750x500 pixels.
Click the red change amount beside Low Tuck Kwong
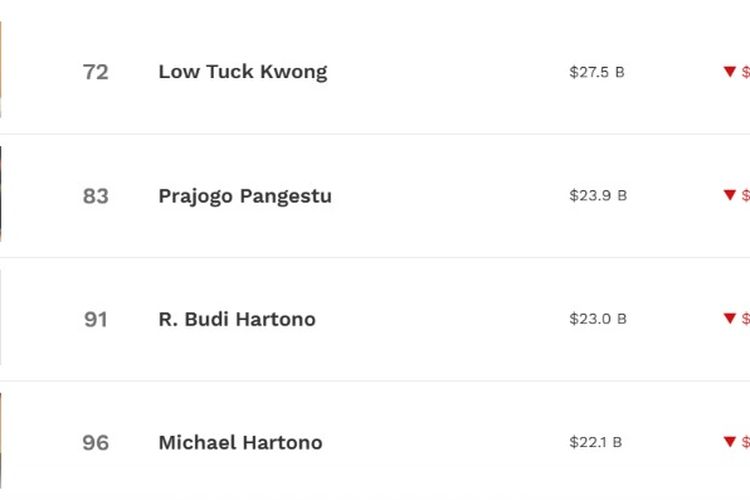[x=745, y=72]
